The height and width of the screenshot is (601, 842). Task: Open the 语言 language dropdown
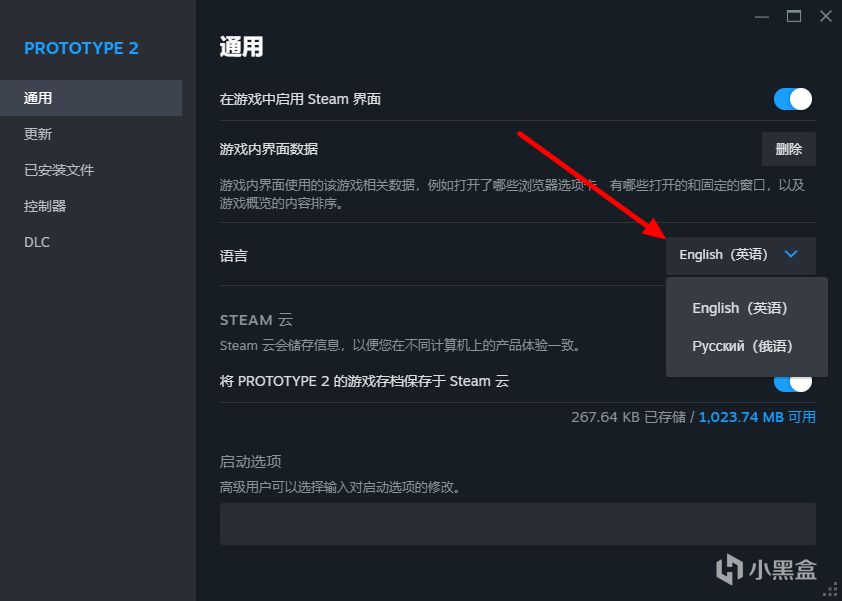click(741, 255)
